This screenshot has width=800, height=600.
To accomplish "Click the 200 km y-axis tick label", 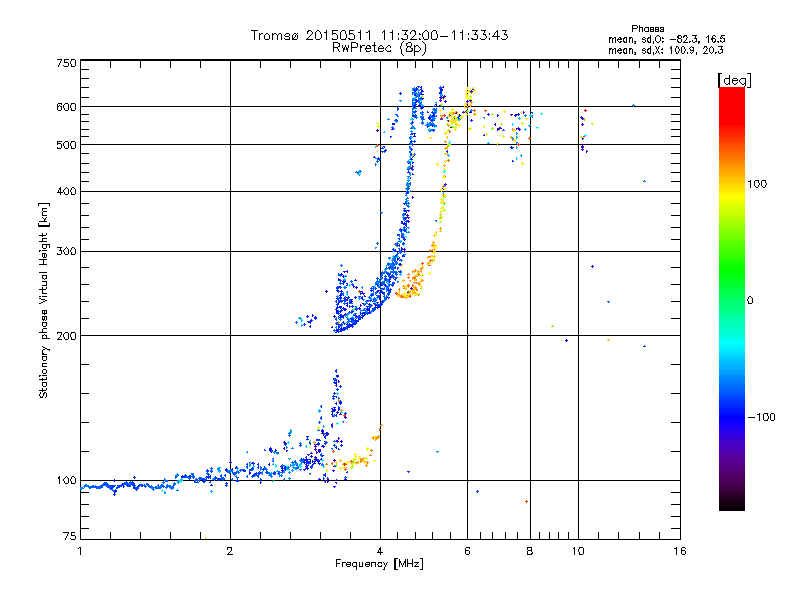I will (x=66, y=336).
